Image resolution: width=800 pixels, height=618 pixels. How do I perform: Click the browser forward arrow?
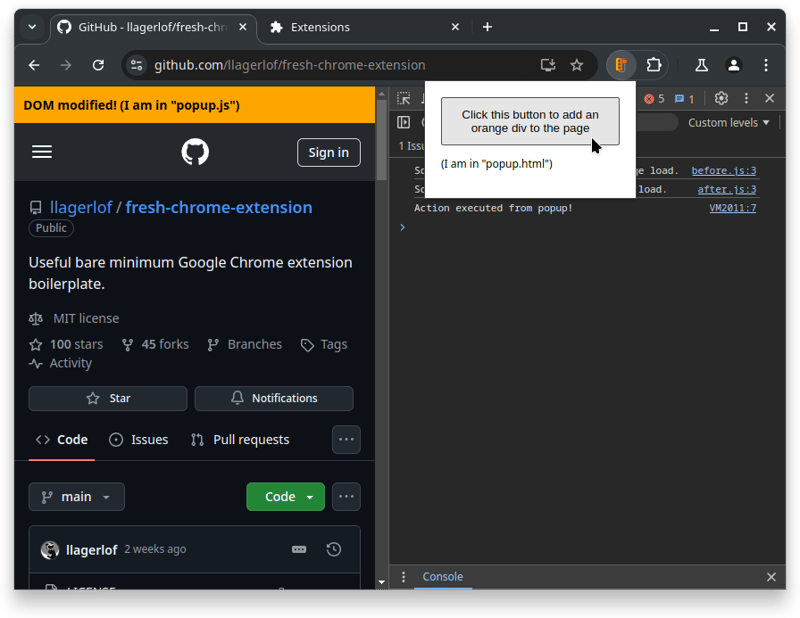click(x=66, y=65)
